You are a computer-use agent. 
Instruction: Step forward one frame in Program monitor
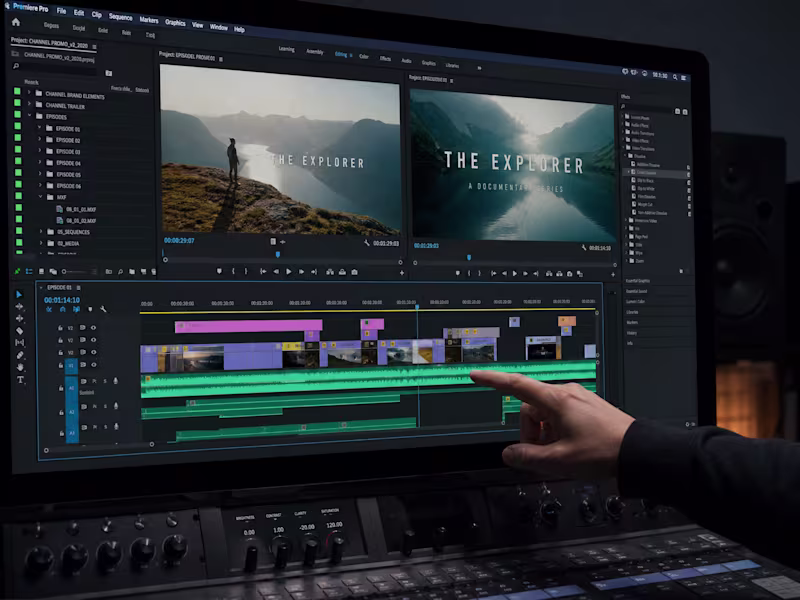tap(525, 273)
